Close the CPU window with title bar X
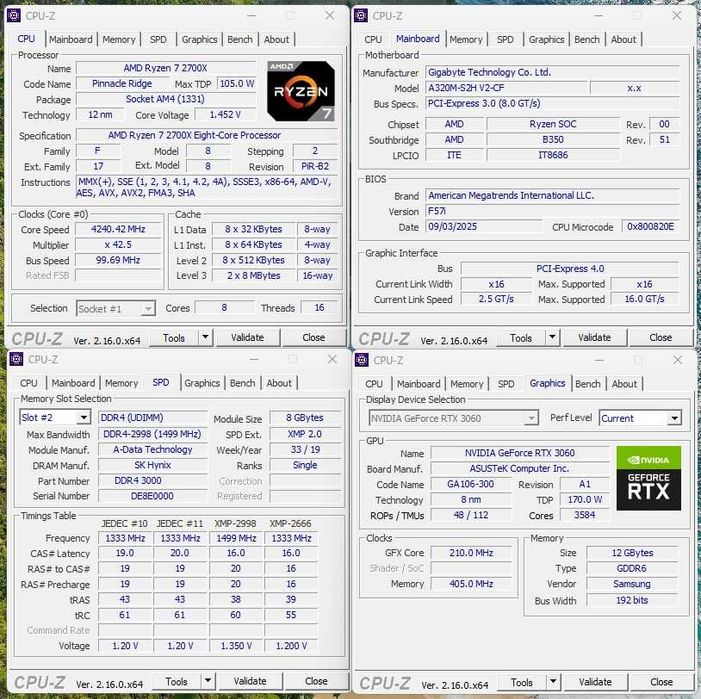This screenshot has width=701, height=699. (x=329, y=16)
